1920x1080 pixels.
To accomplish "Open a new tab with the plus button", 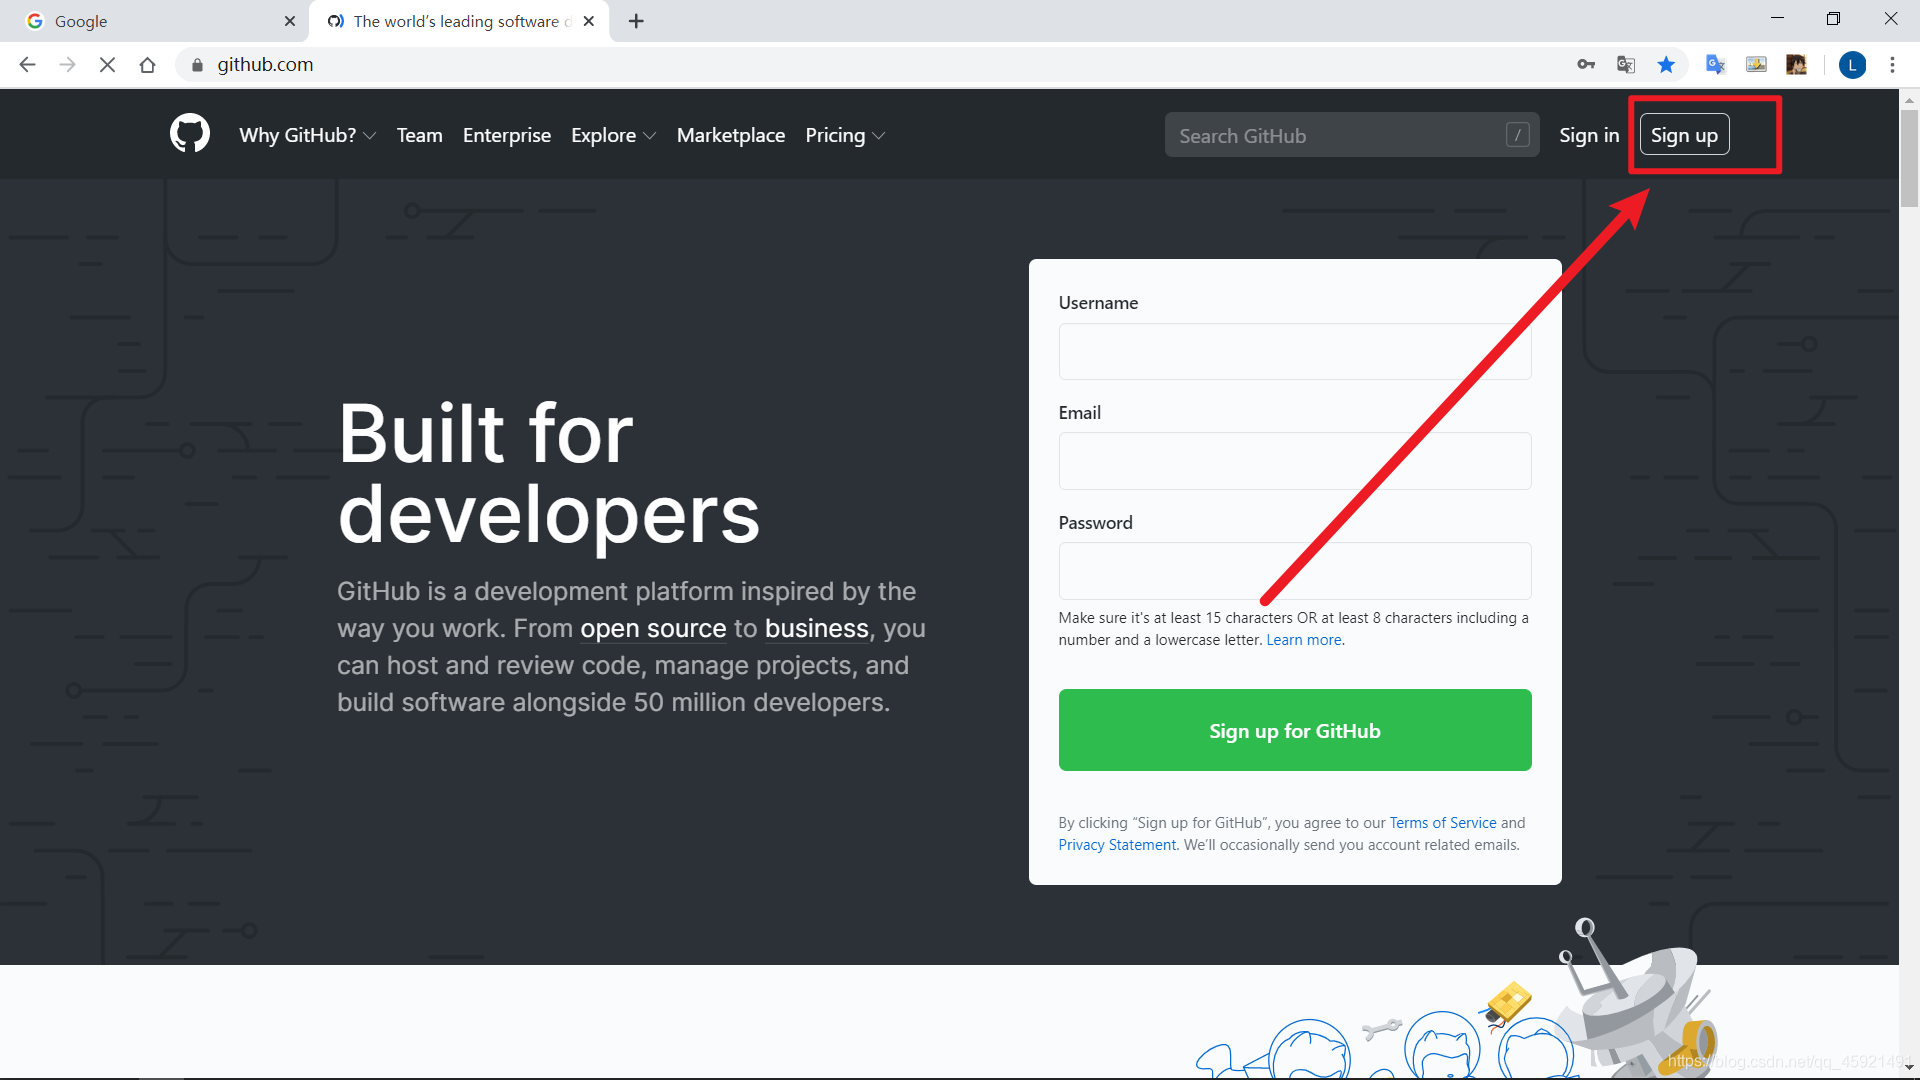I will point(636,21).
